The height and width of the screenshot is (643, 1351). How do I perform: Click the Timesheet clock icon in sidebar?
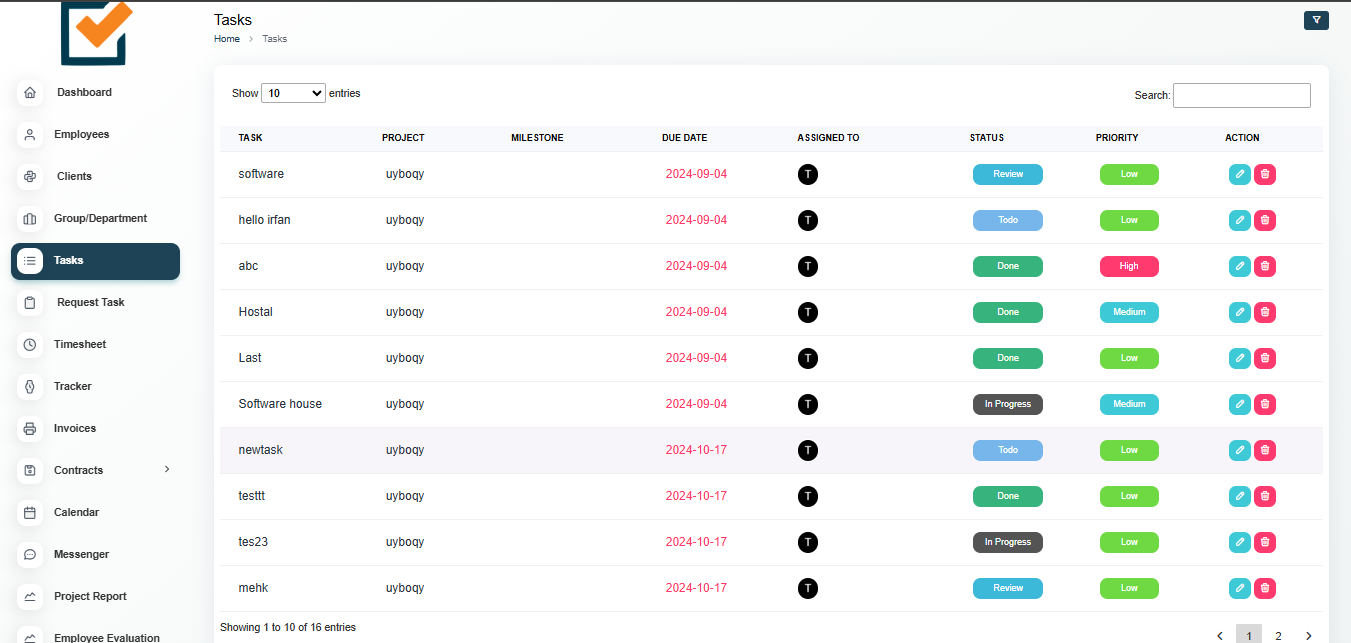[30, 344]
